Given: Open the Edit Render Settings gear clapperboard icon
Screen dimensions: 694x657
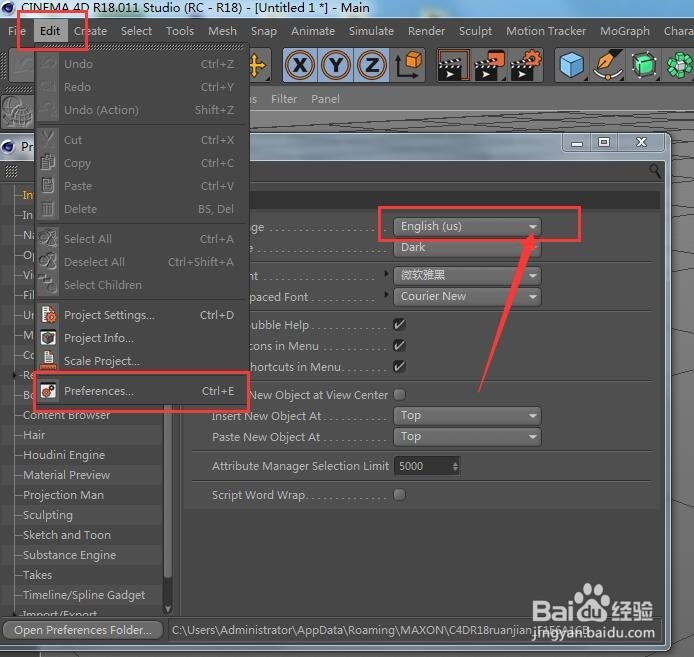Looking at the screenshot, I should pyautogui.click(x=526, y=66).
